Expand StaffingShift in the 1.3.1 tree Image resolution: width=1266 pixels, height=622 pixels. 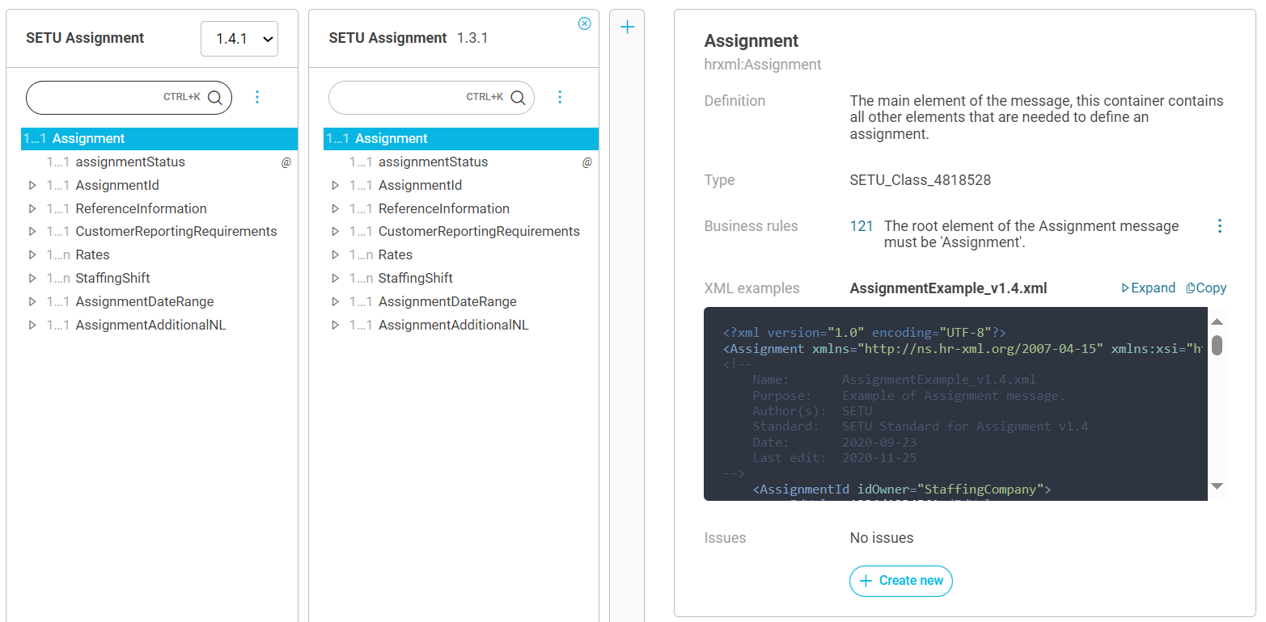[336, 278]
